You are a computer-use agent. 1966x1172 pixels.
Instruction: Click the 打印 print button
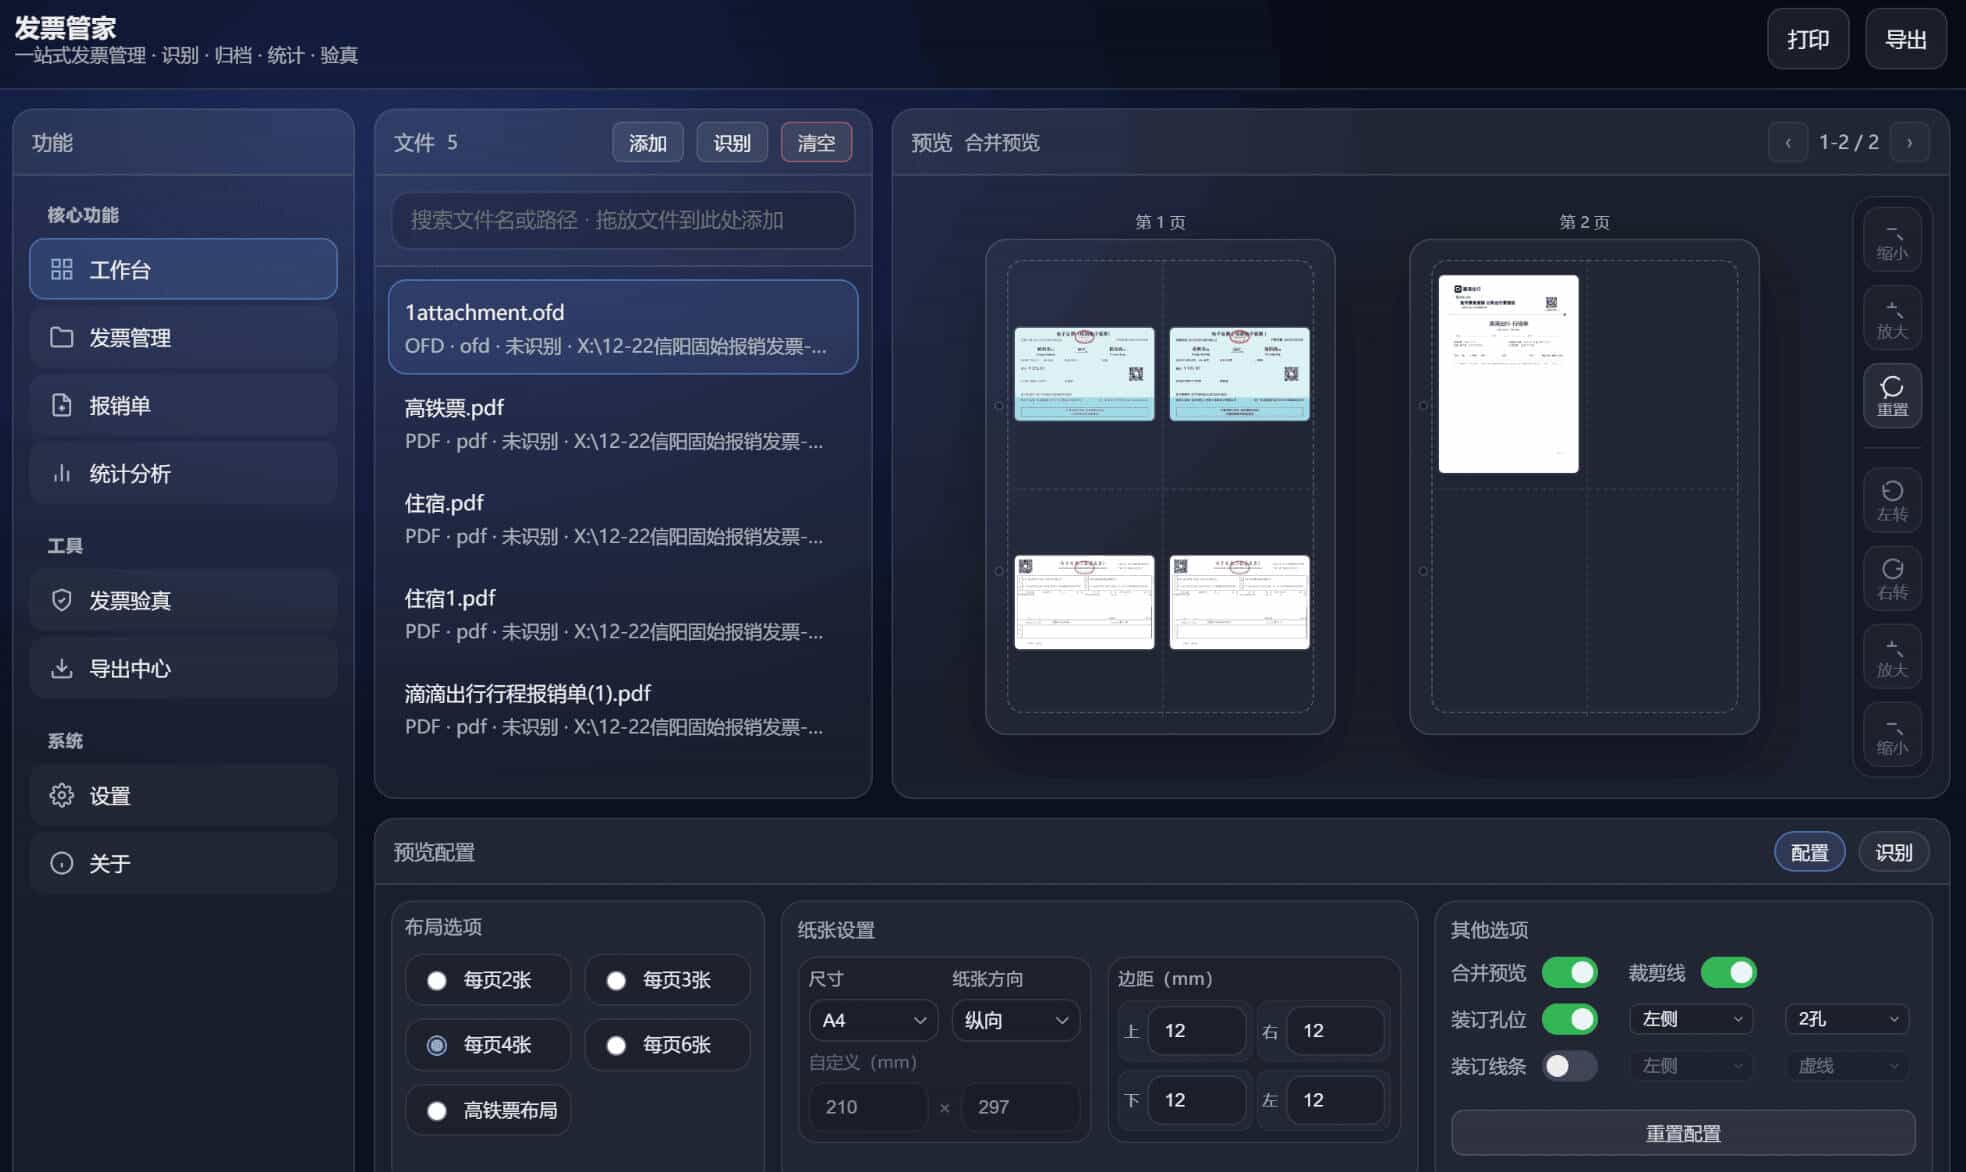1808,39
